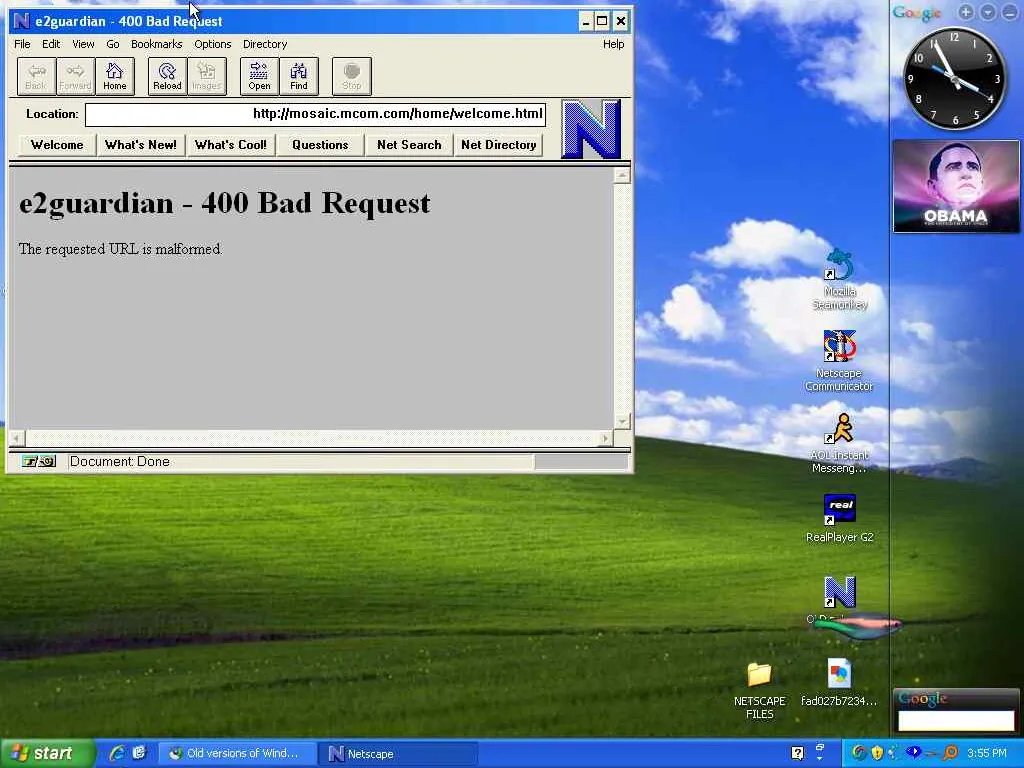Click the Back toolbar button in Netscape
This screenshot has width=1024, height=768.
36,76
